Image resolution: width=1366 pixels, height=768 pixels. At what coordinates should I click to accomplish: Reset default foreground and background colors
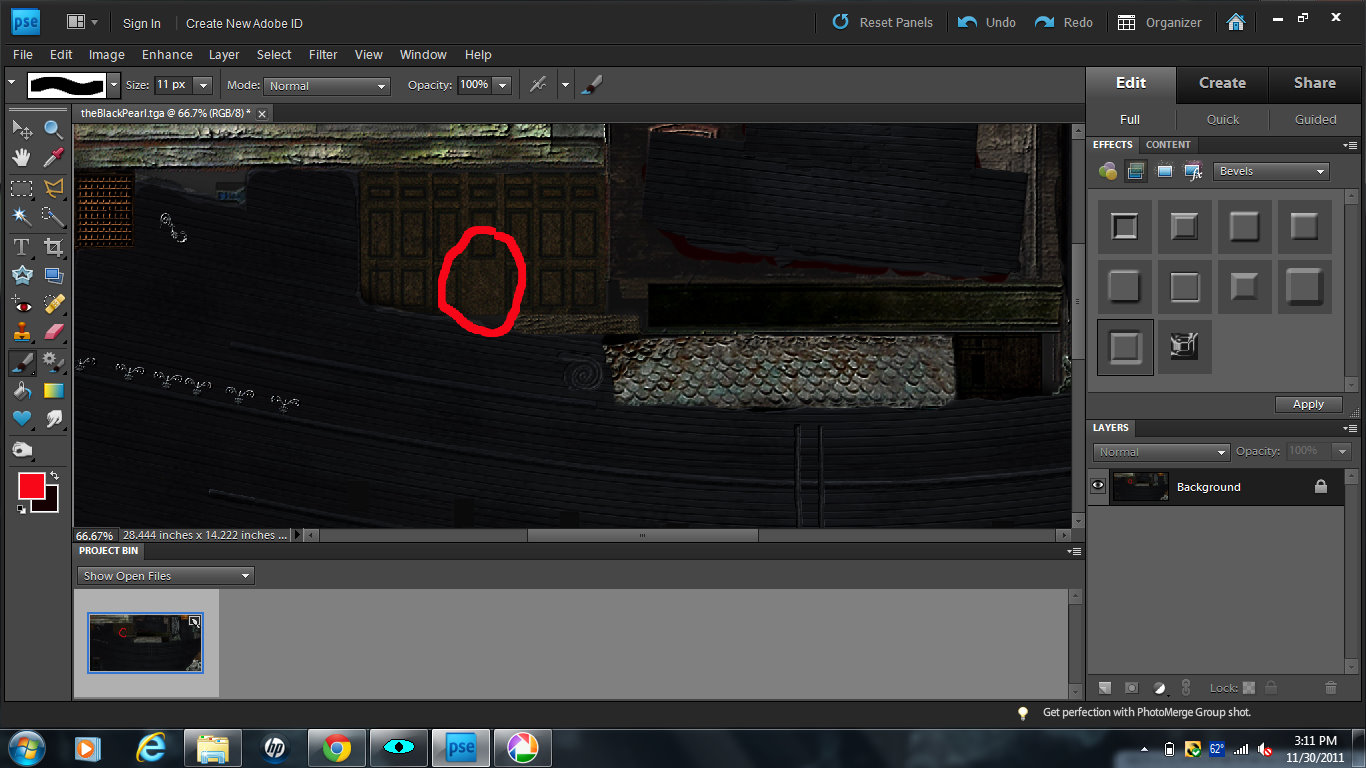(21, 510)
